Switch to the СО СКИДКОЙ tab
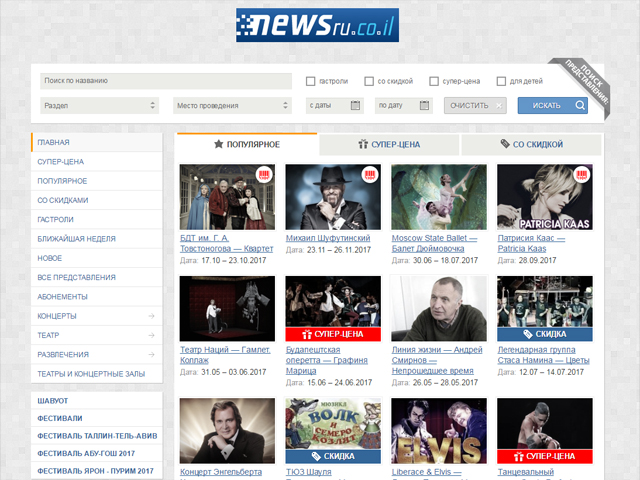Screen dimensions: 640x480 [531, 144]
